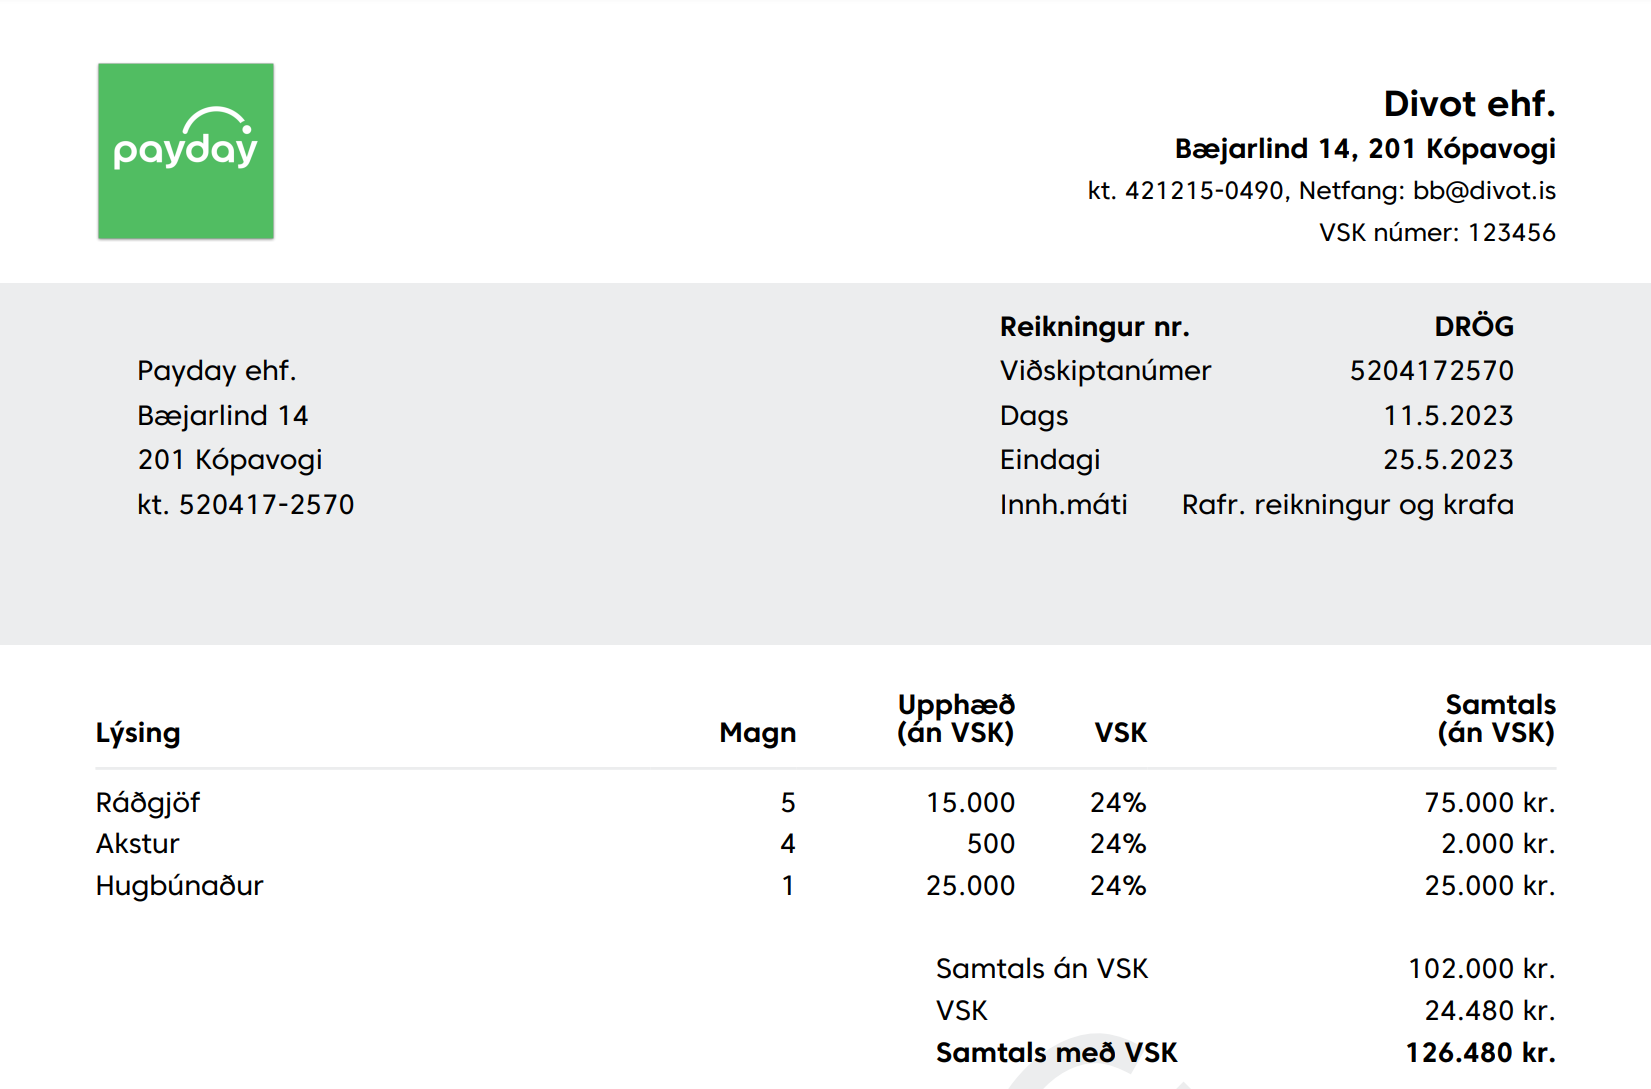Viewport: 1651px width, 1089px height.
Task: Click the Ráðgjöf line item
Action: coord(148,803)
